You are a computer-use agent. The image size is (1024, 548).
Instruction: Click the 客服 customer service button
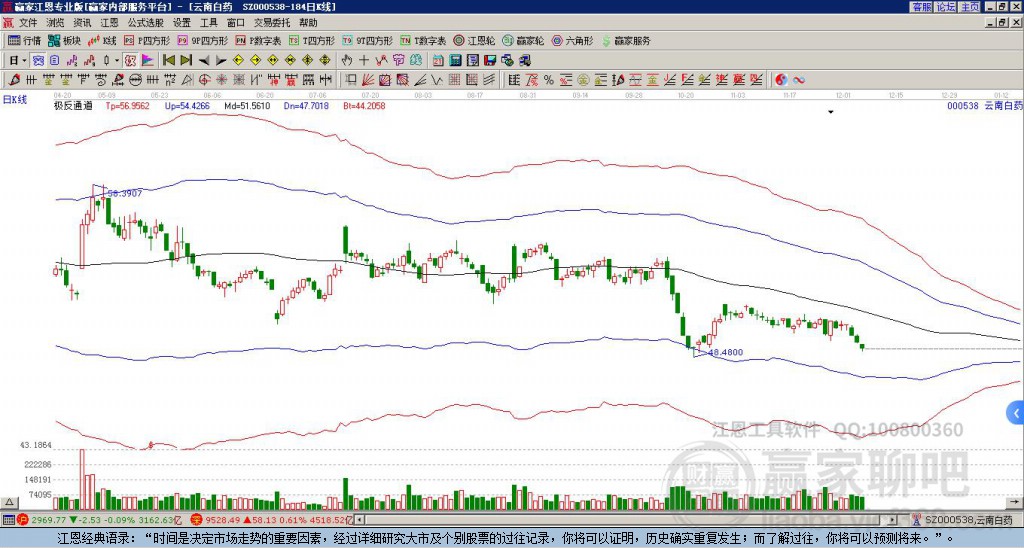[x=921, y=7]
